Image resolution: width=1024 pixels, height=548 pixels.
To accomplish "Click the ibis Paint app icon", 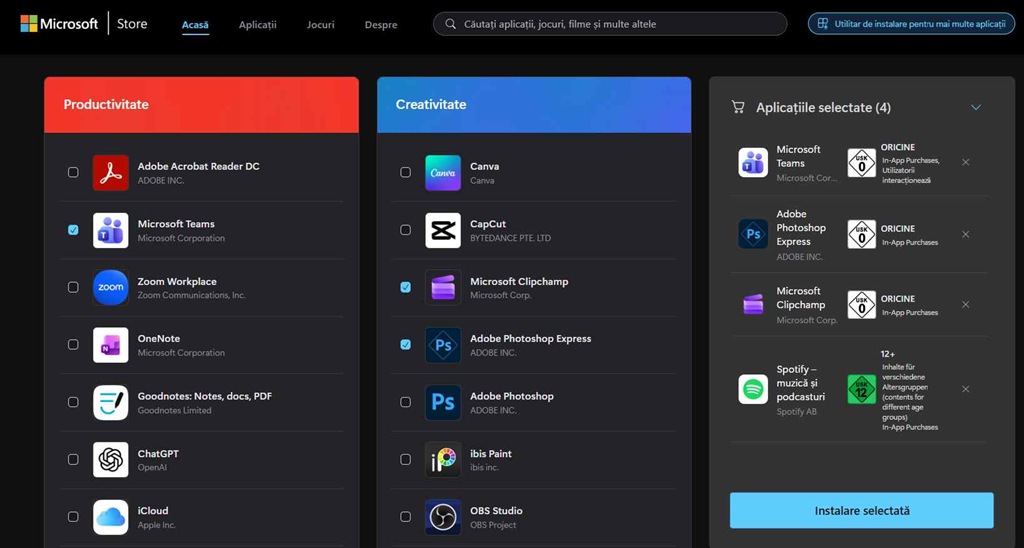I will (x=443, y=460).
